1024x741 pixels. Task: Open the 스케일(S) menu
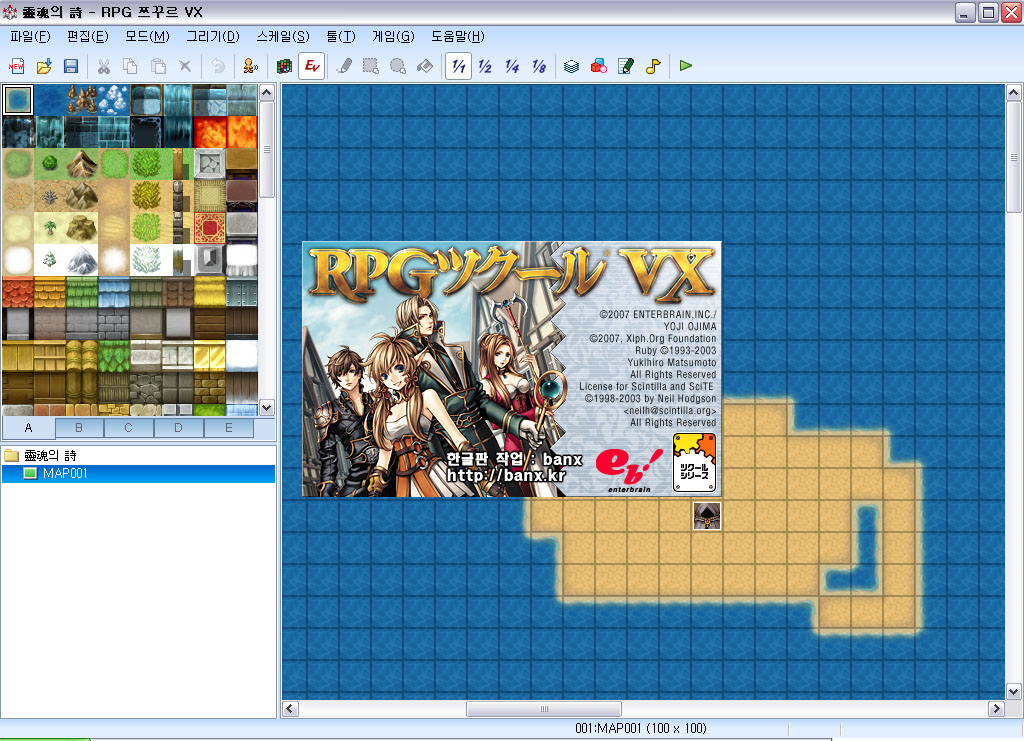(x=283, y=37)
